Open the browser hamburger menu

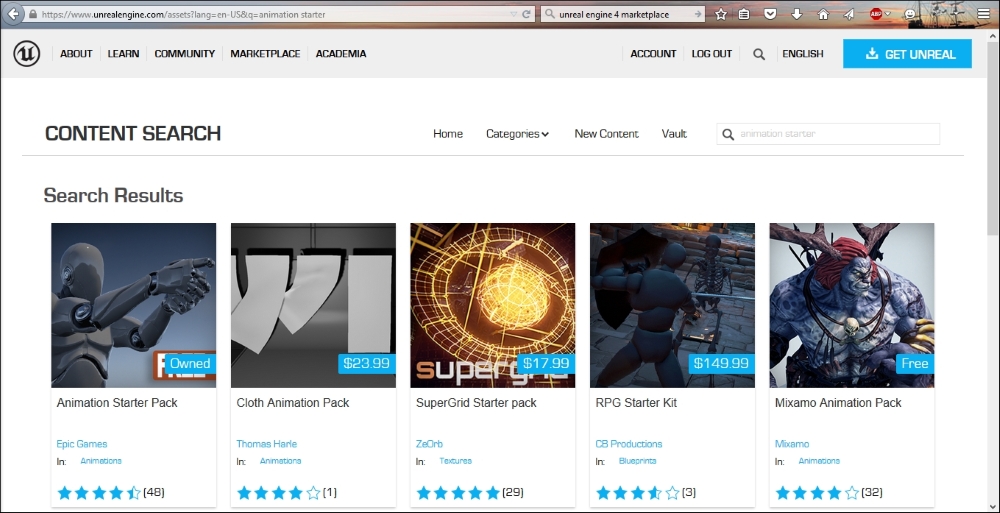tap(983, 13)
